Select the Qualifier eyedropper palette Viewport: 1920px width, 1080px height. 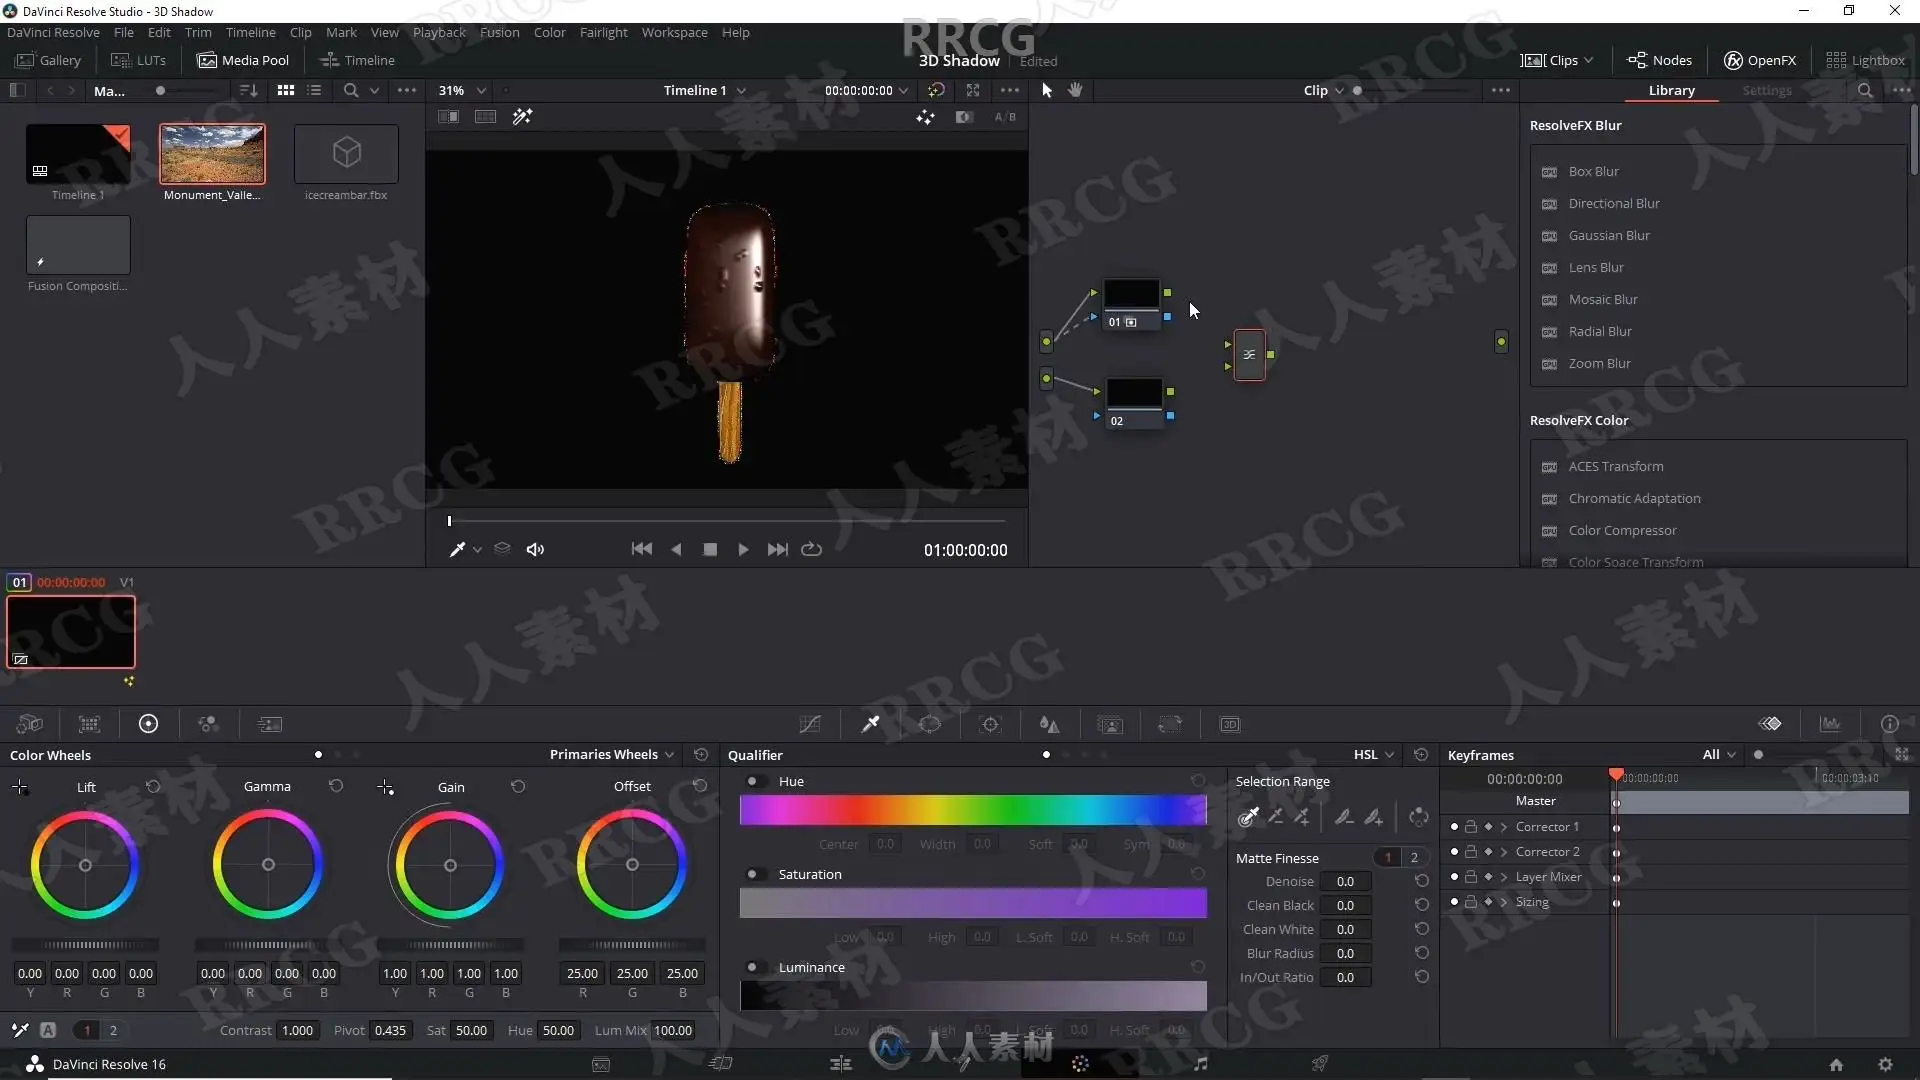click(870, 724)
